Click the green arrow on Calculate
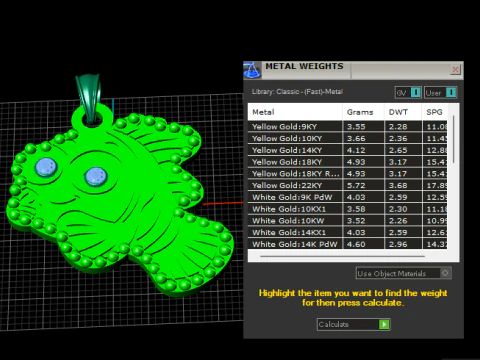This screenshot has width=480, height=360. point(384,324)
